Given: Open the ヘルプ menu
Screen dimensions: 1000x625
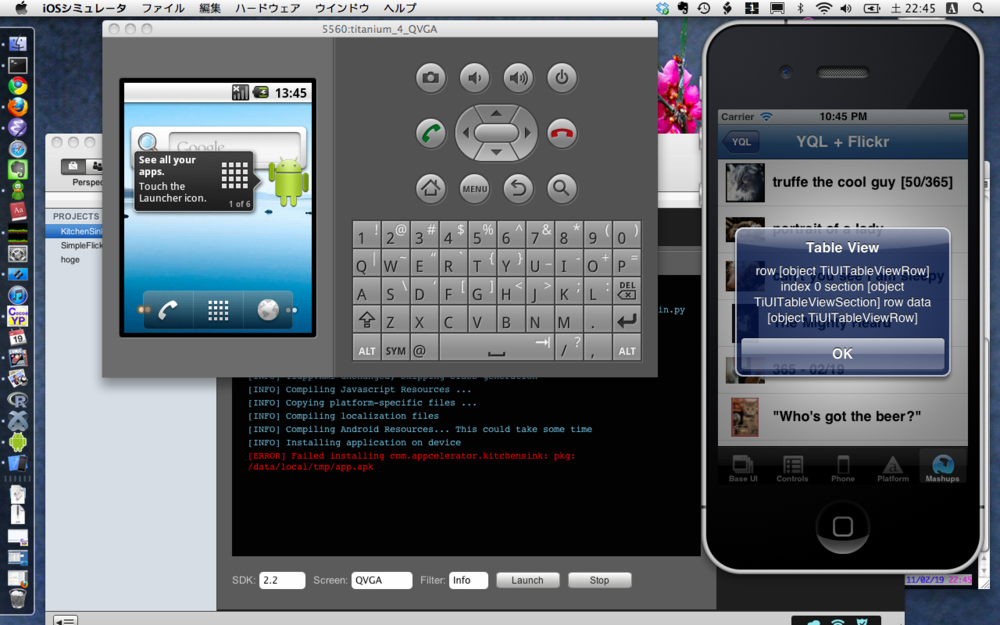Looking at the screenshot, I should [400, 8].
